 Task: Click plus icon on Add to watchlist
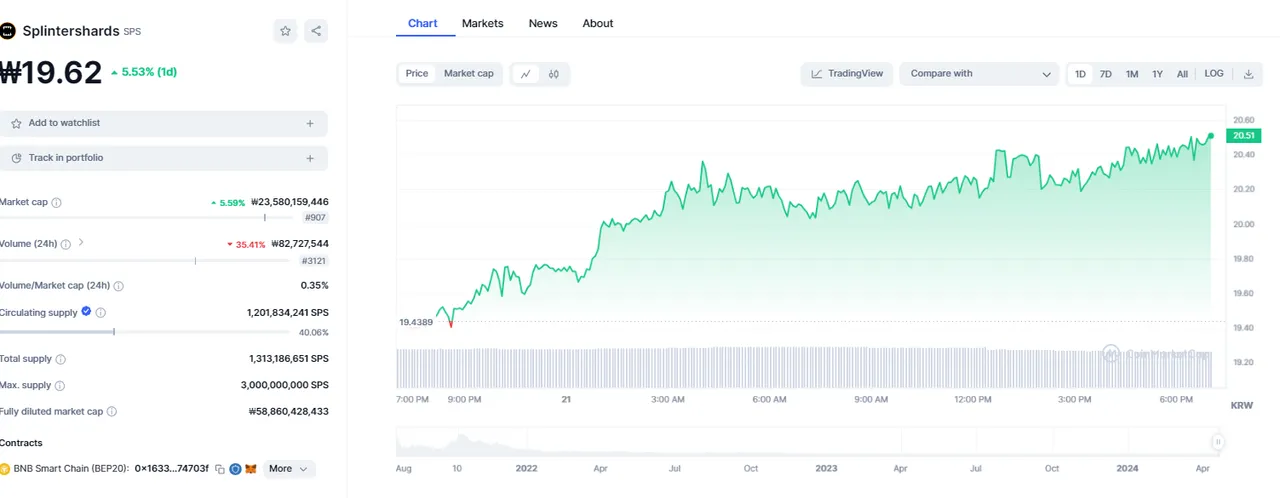click(x=310, y=124)
